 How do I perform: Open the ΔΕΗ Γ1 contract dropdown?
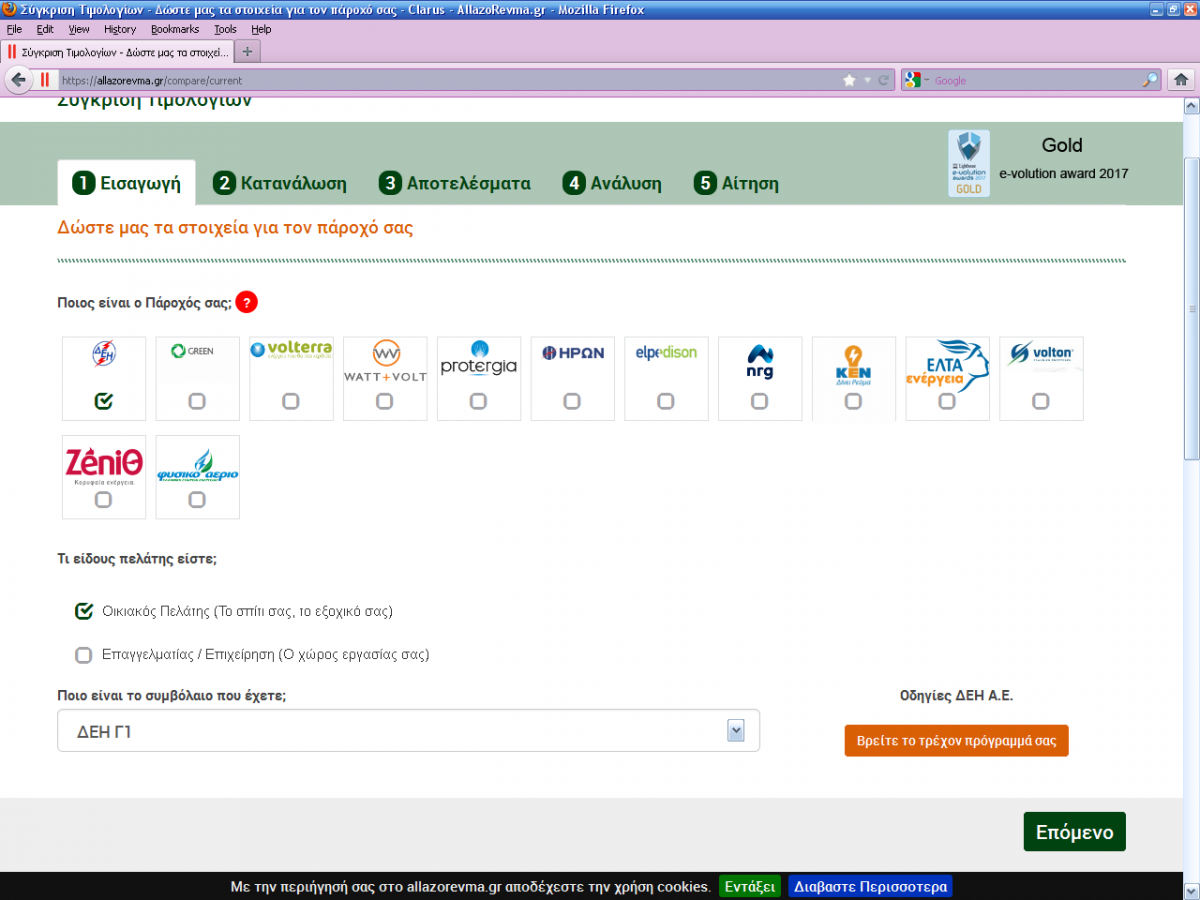coord(408,731)
